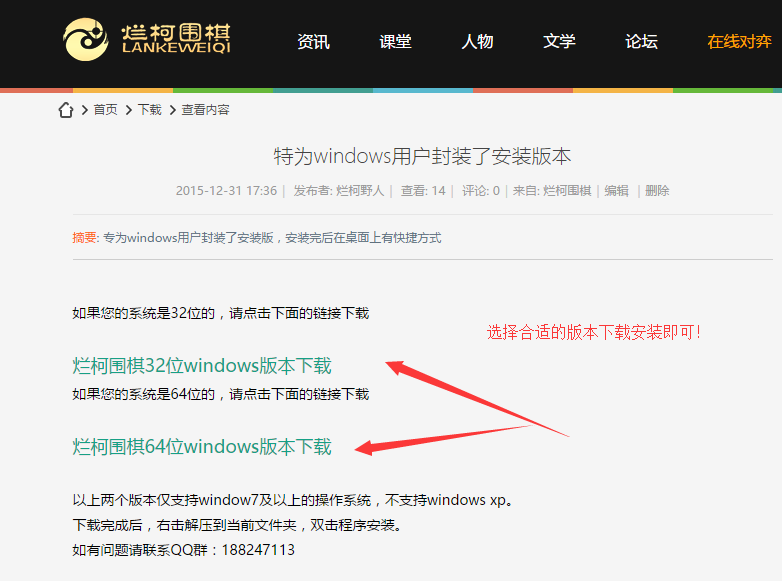Screen dimensions: 782x581
Task: Download 烂柯围棋32位windows版本
Action: pos(202,366)
